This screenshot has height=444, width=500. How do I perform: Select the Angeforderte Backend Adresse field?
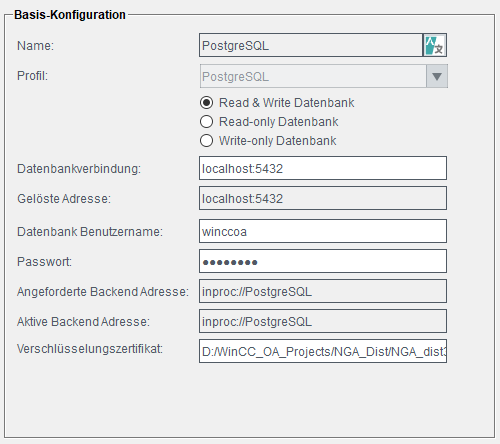[x=323, y=291]
